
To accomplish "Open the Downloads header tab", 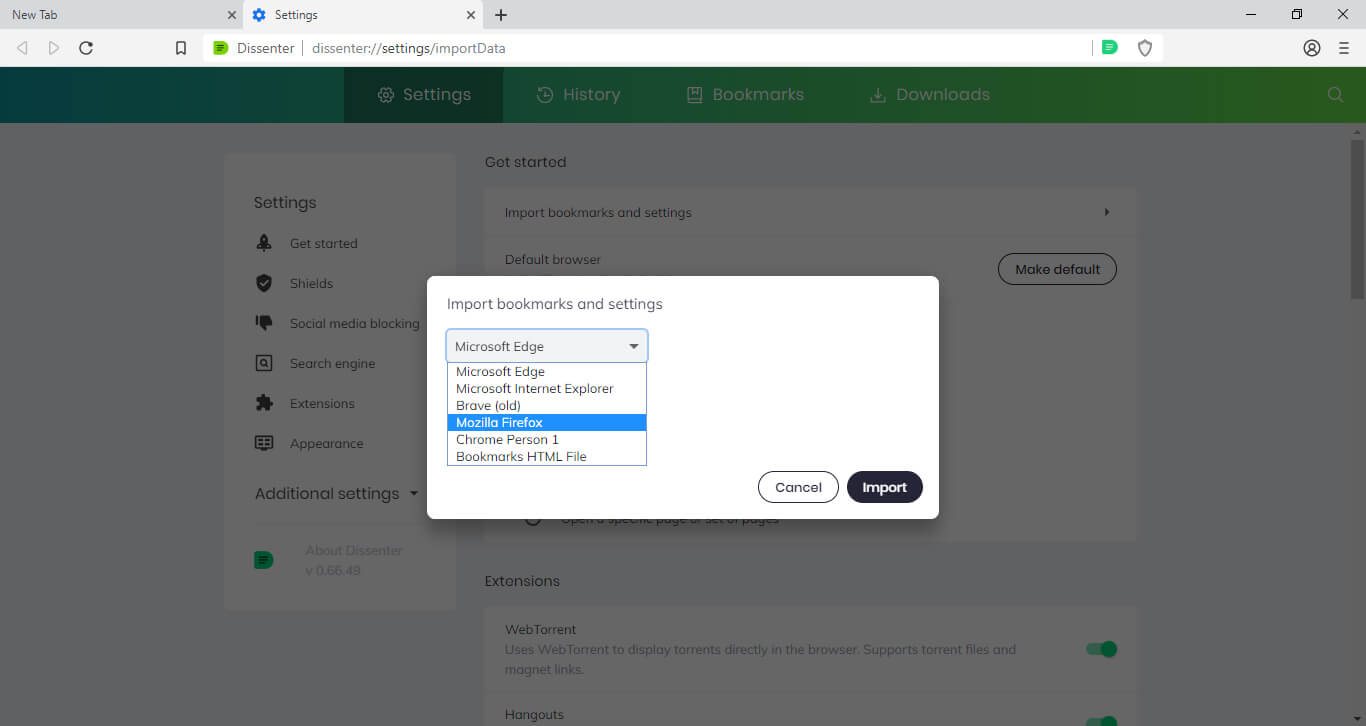I will pyautogui.click(x=929, y=95).
